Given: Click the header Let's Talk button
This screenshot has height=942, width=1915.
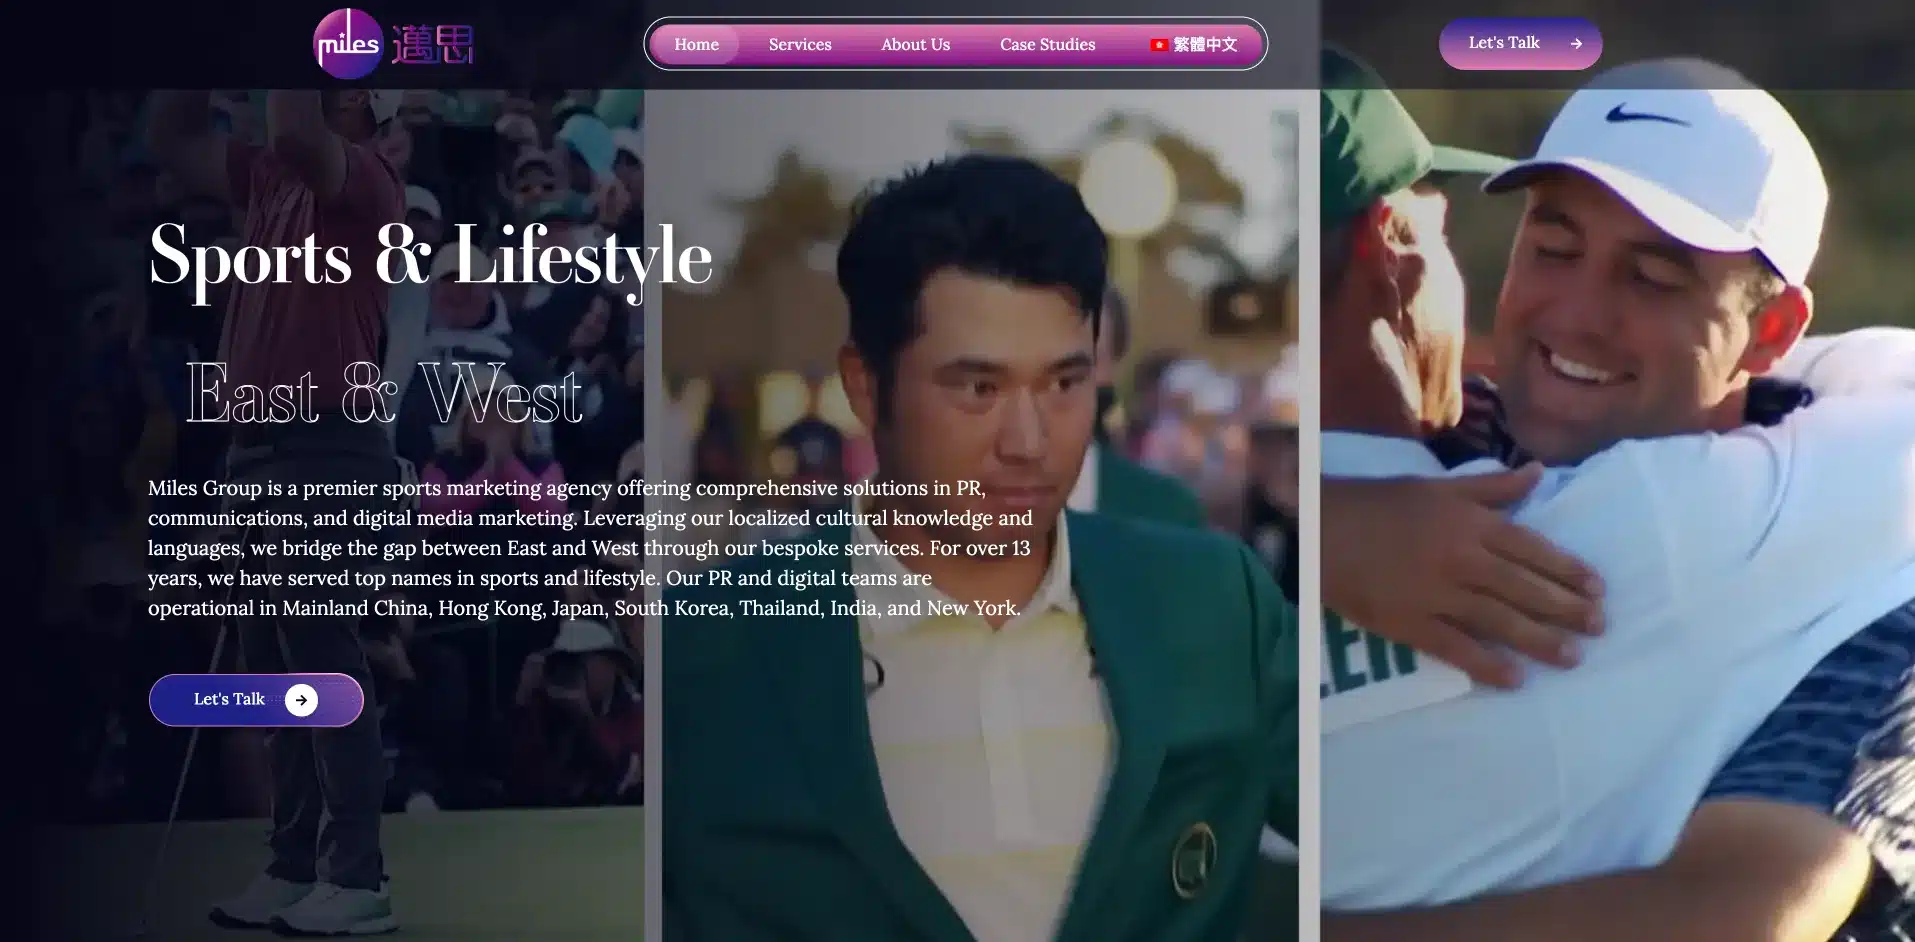Looking at the screenshot, I should tap(1520, 44).
